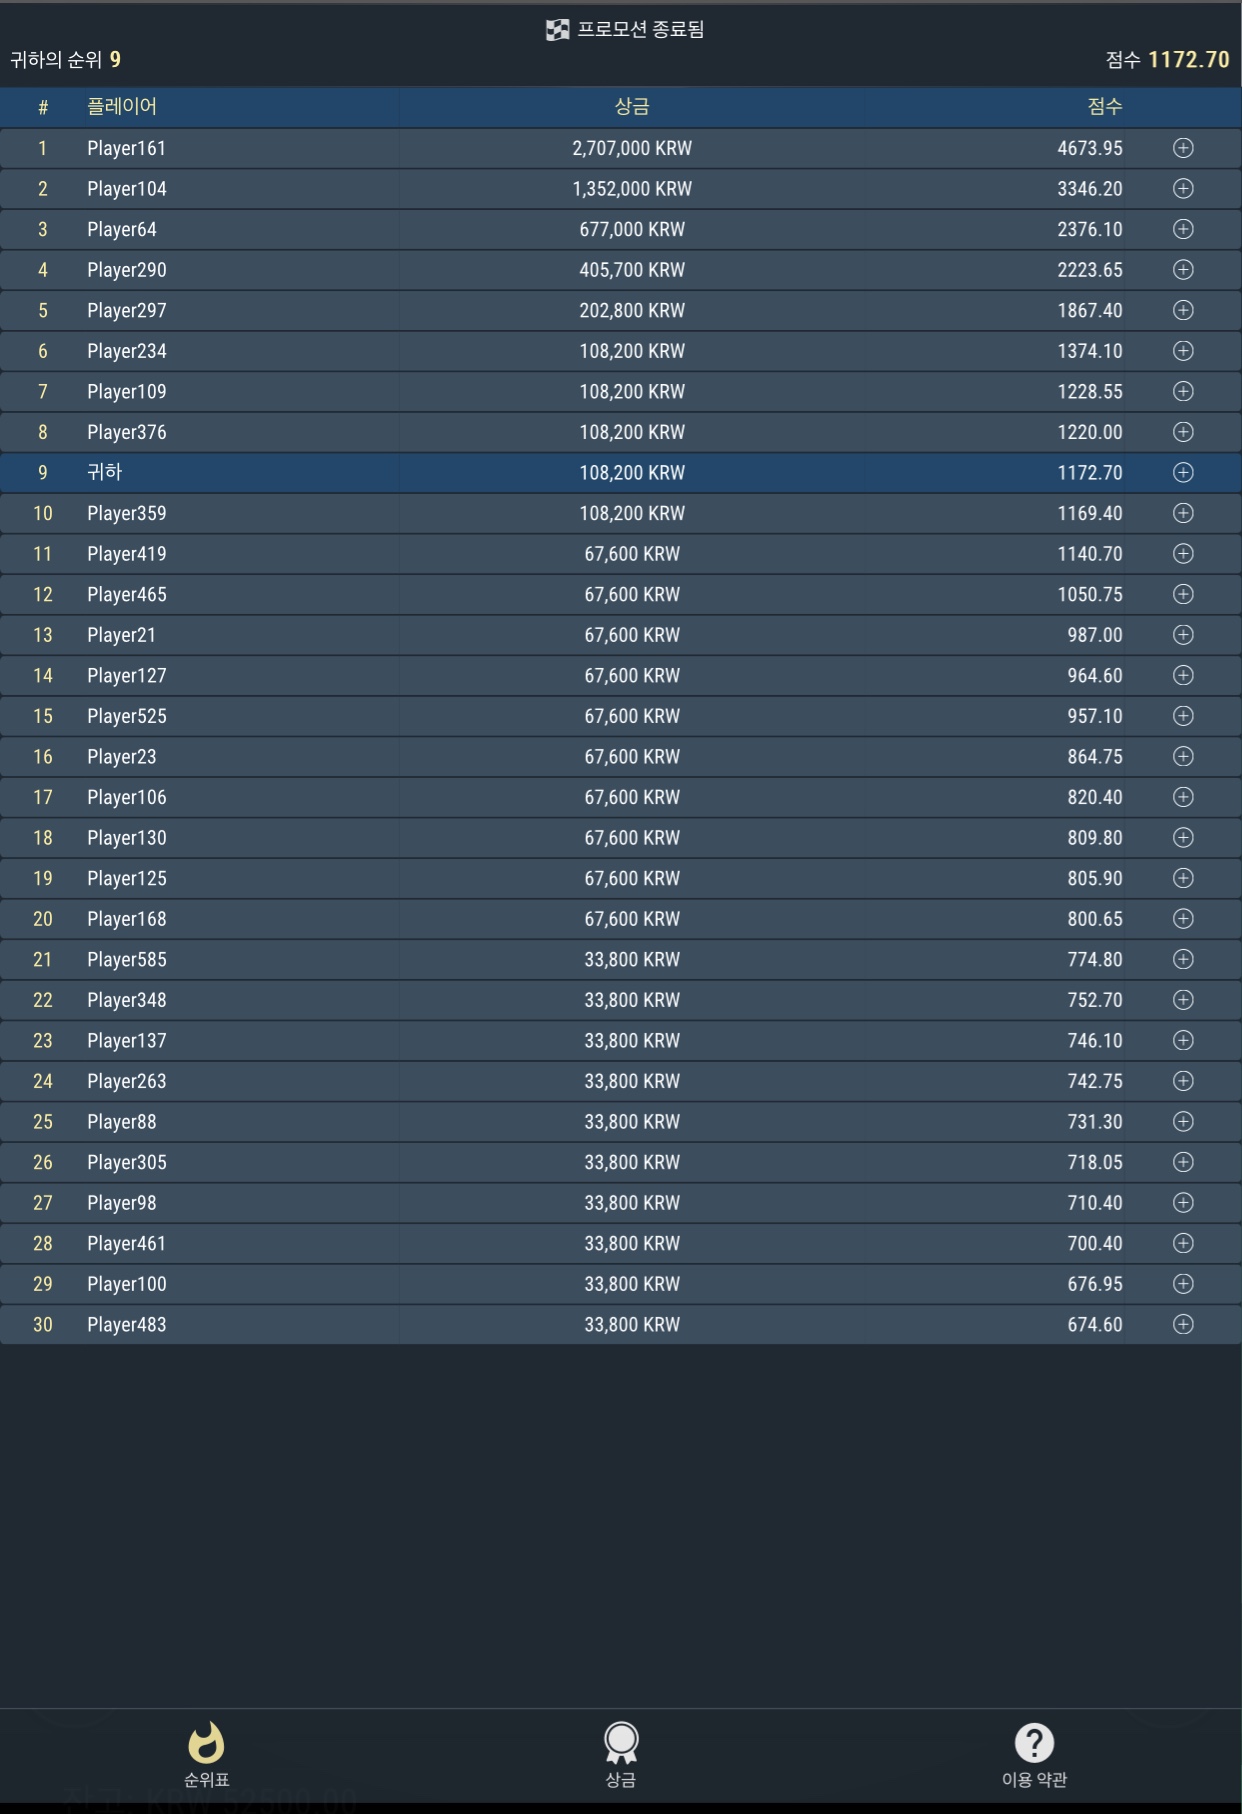Screen dimensions: 1242x1814
Task: Click the checkered flag promotion ended icon
Action: tap(557, 30)
